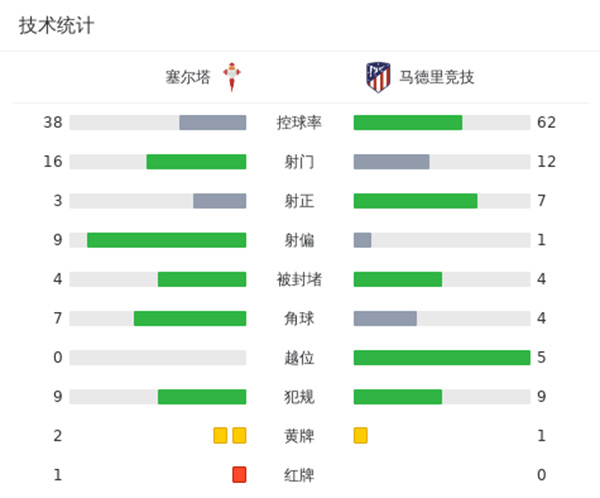Screen dimensions: 600x498
Task: Click Atlético's green 射正 on-target bar
Action: click(415, 201)
